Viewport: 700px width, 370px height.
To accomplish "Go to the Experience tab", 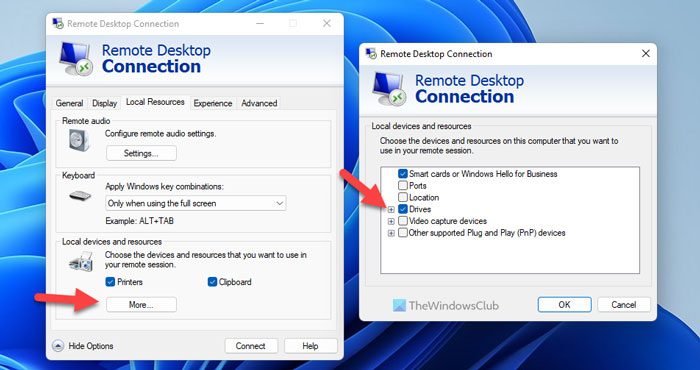I will point(213,103).
